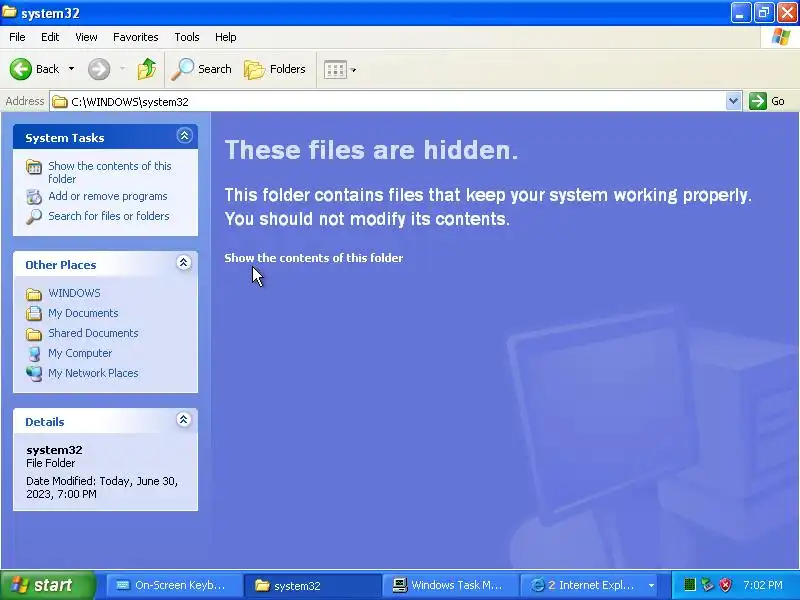Go up one folder level
This screenshot has width=800, height=600.
click(x=146, y=69)
